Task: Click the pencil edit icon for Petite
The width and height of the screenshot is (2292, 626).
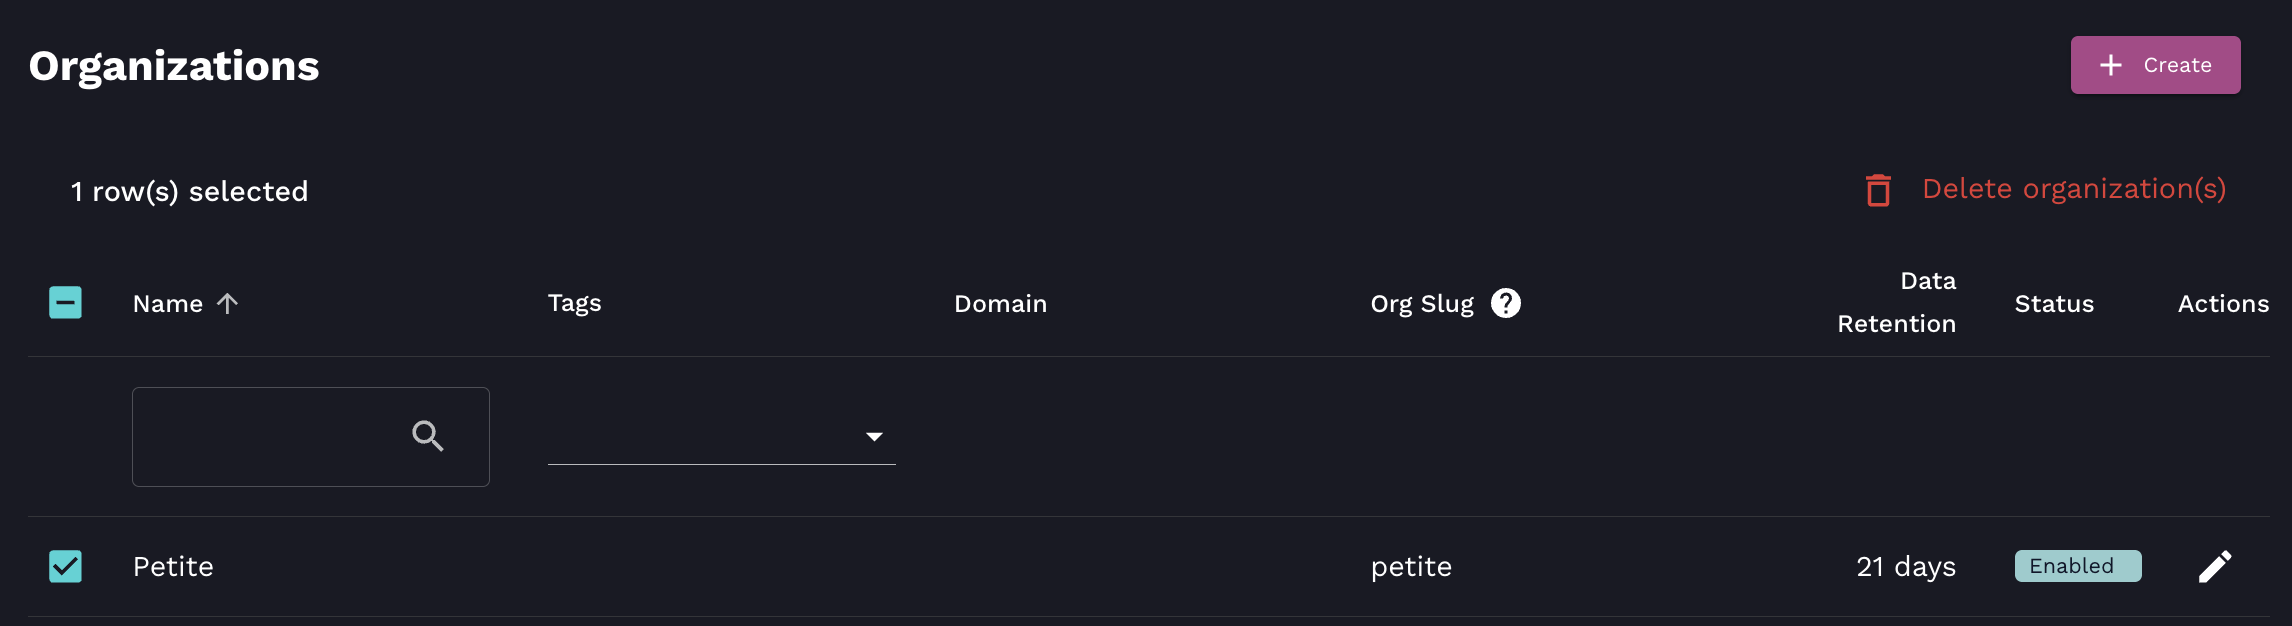Action: tap(2215, 566)
